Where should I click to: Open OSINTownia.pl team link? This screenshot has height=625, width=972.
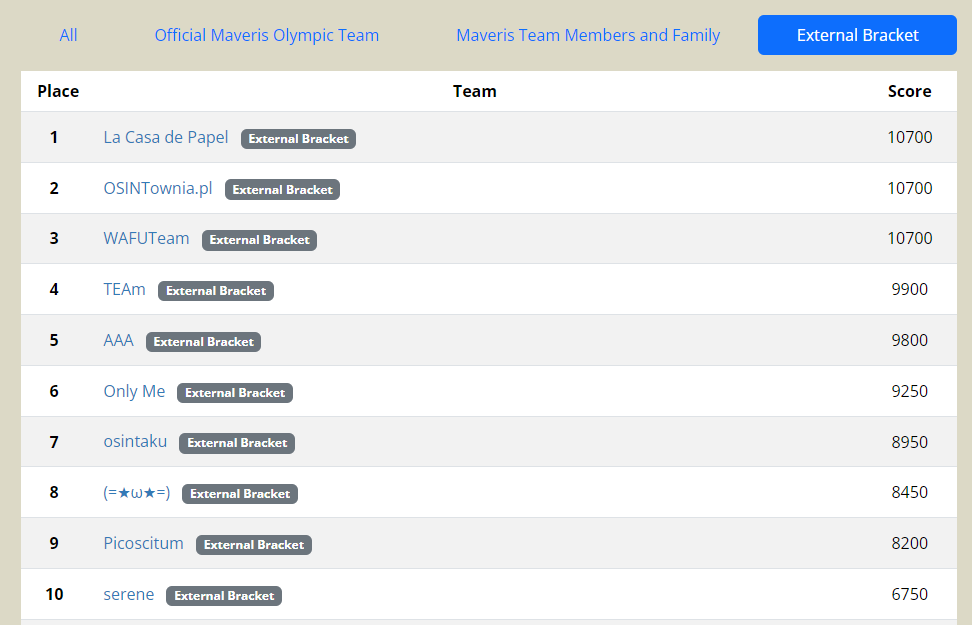click(157, 188)
